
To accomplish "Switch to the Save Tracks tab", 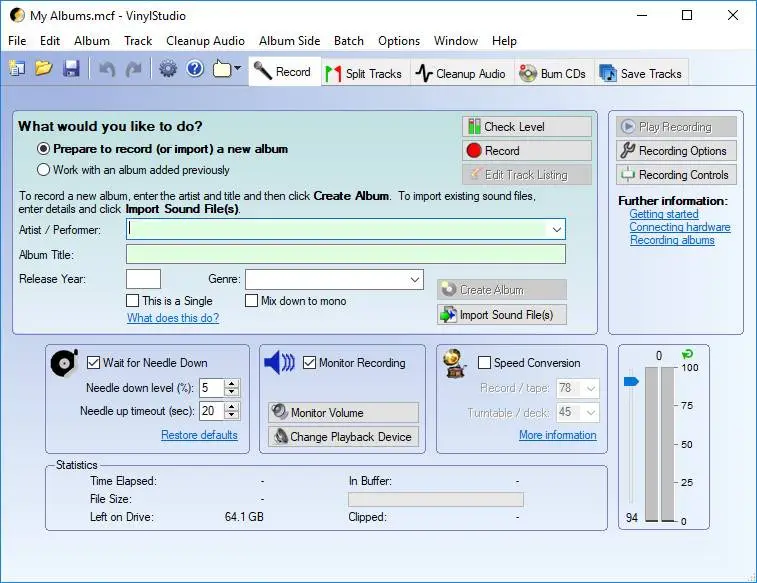I will coord(641,73).
